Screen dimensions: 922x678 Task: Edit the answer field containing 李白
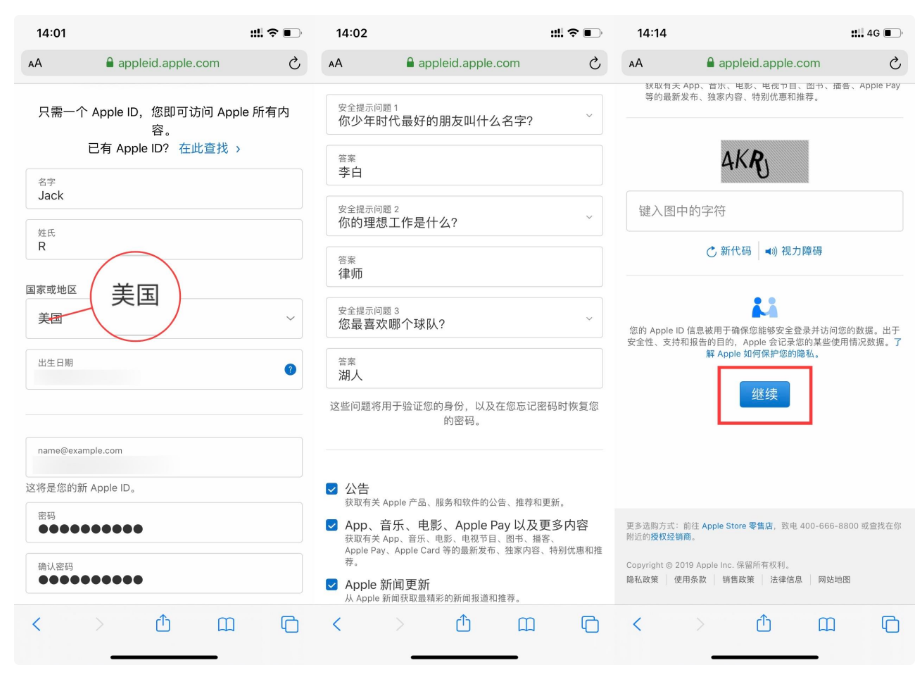(x=465, y=165)
